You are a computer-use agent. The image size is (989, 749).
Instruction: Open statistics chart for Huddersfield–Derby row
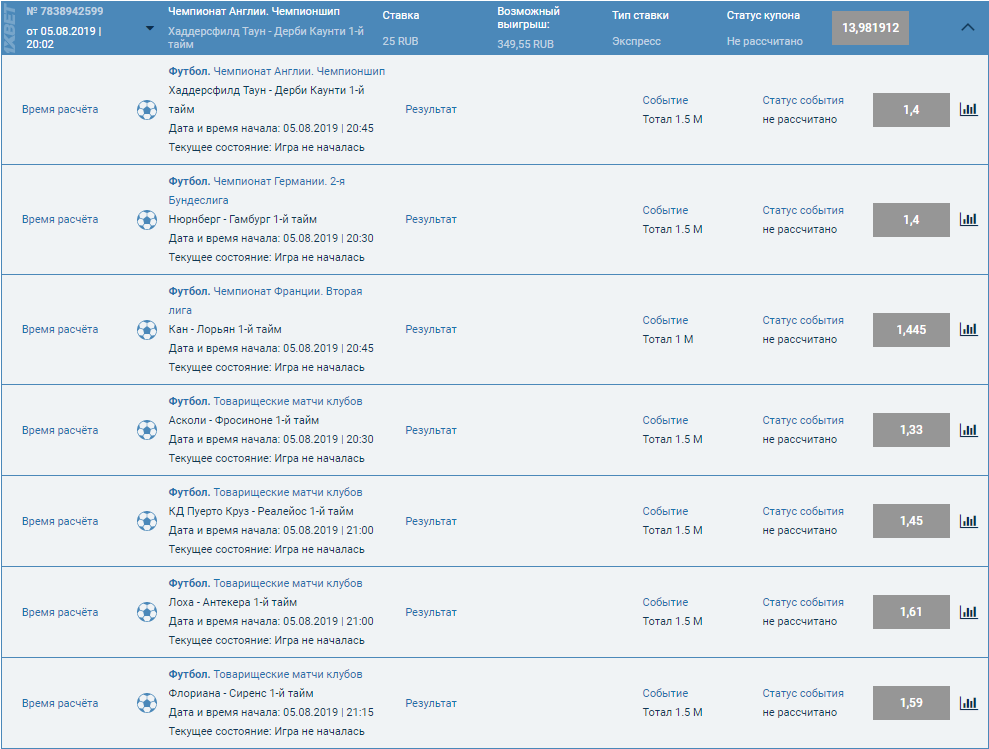click(968, 109)
